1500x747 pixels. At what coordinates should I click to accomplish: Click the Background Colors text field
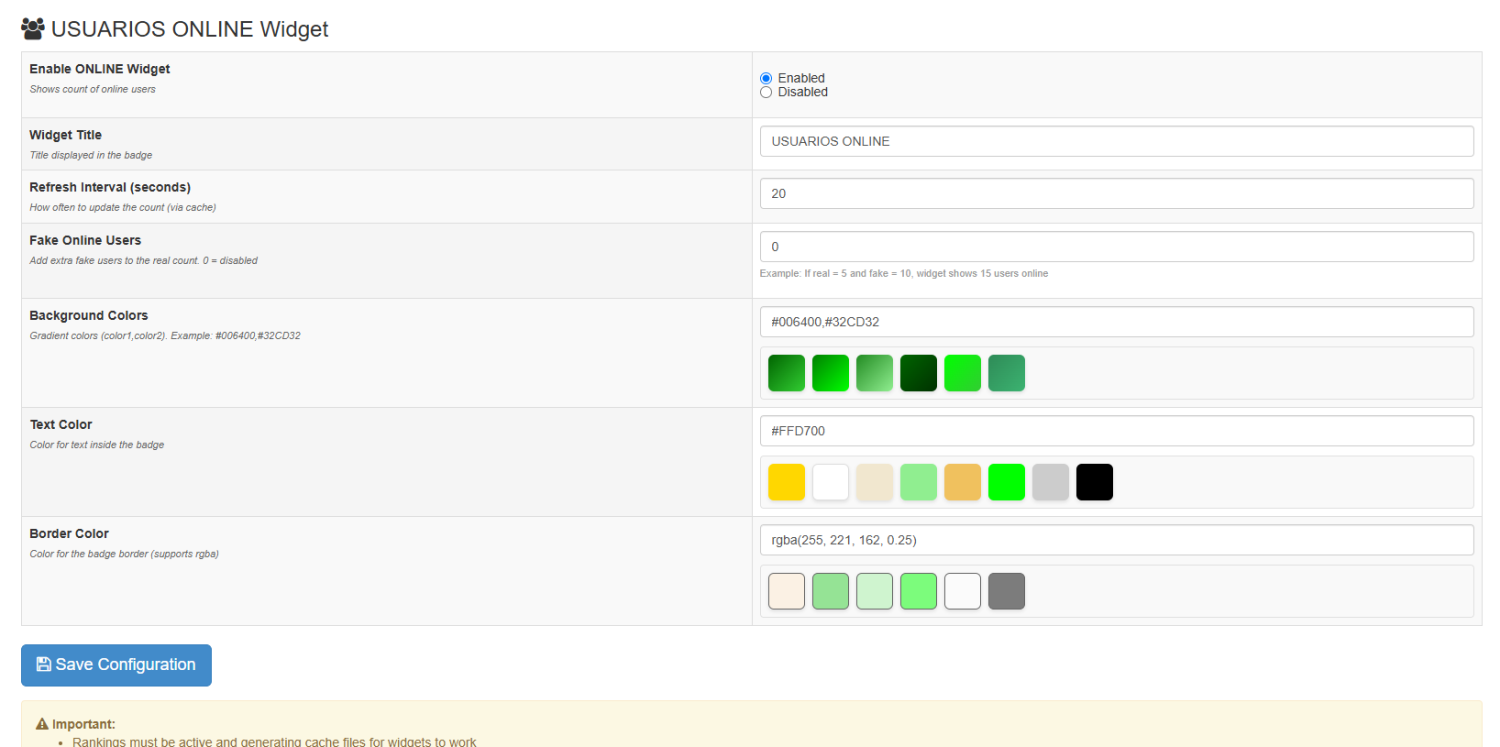point(1116,322)
